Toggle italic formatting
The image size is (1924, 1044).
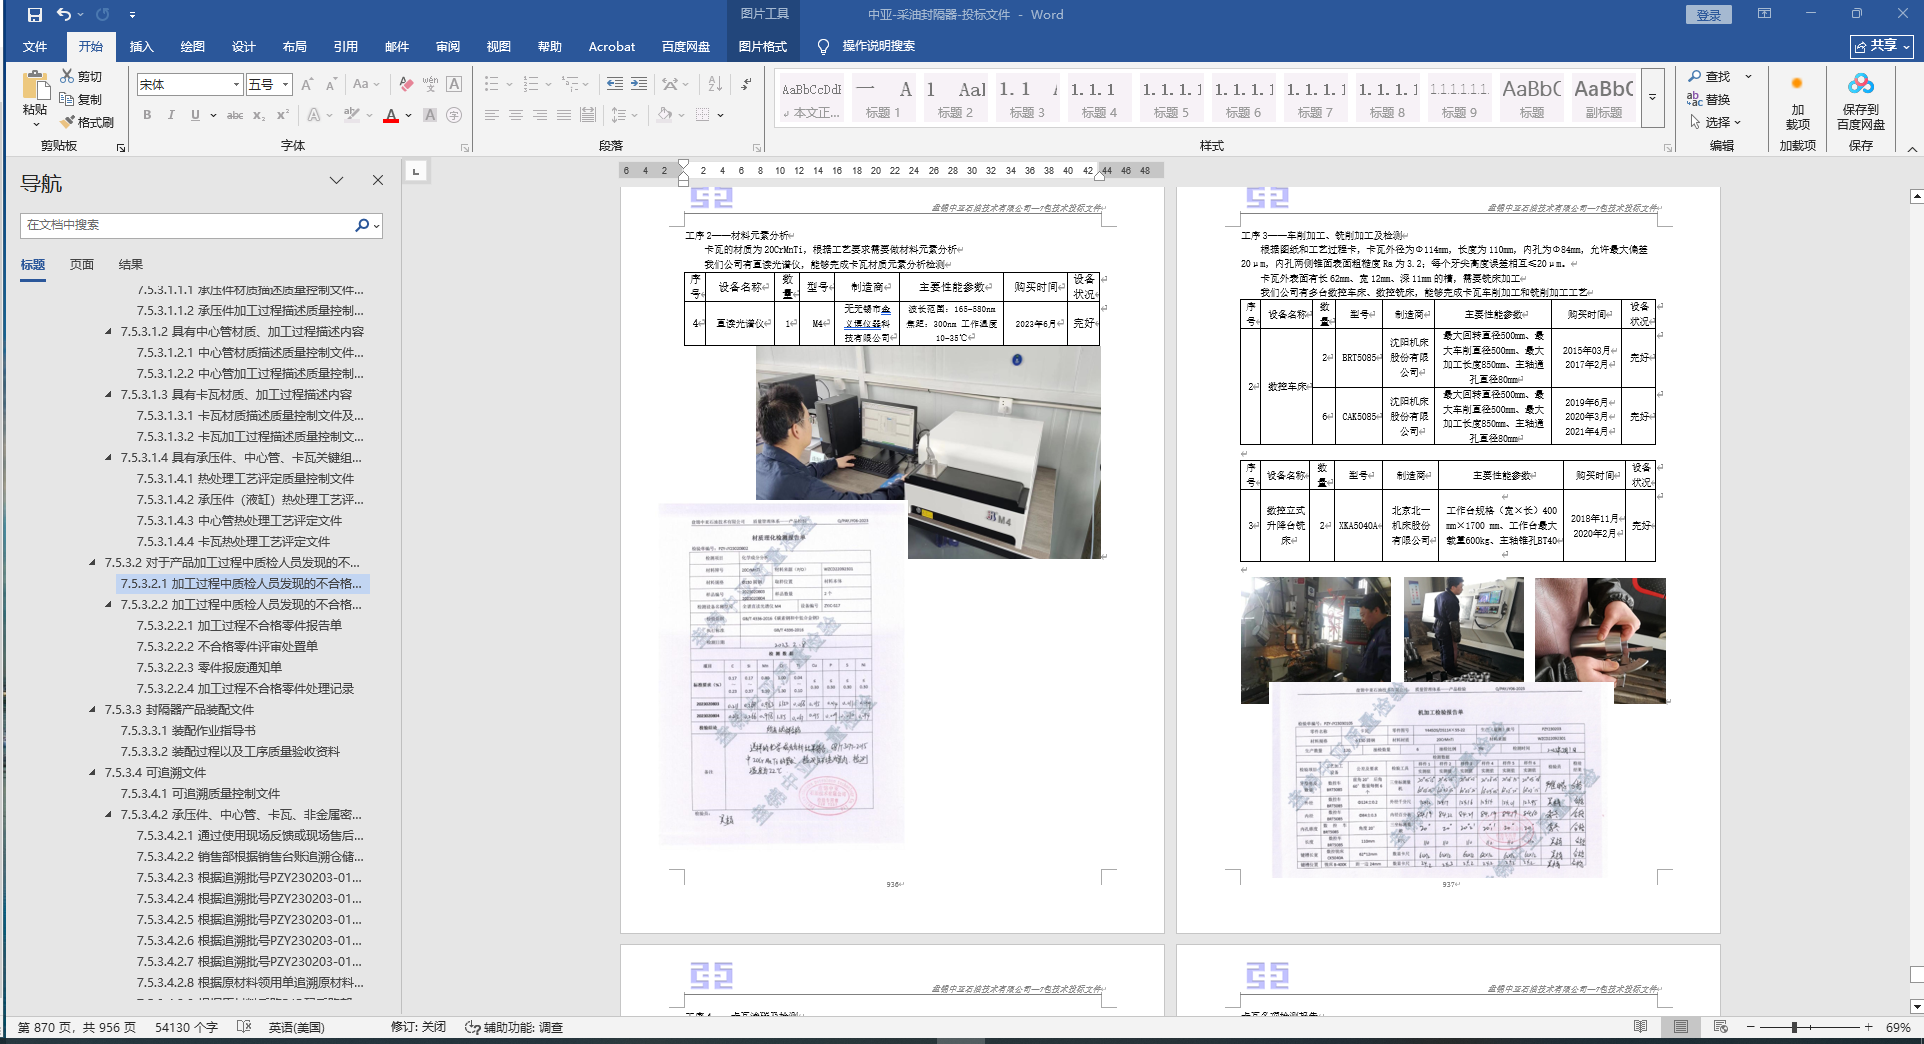[171, 115]
